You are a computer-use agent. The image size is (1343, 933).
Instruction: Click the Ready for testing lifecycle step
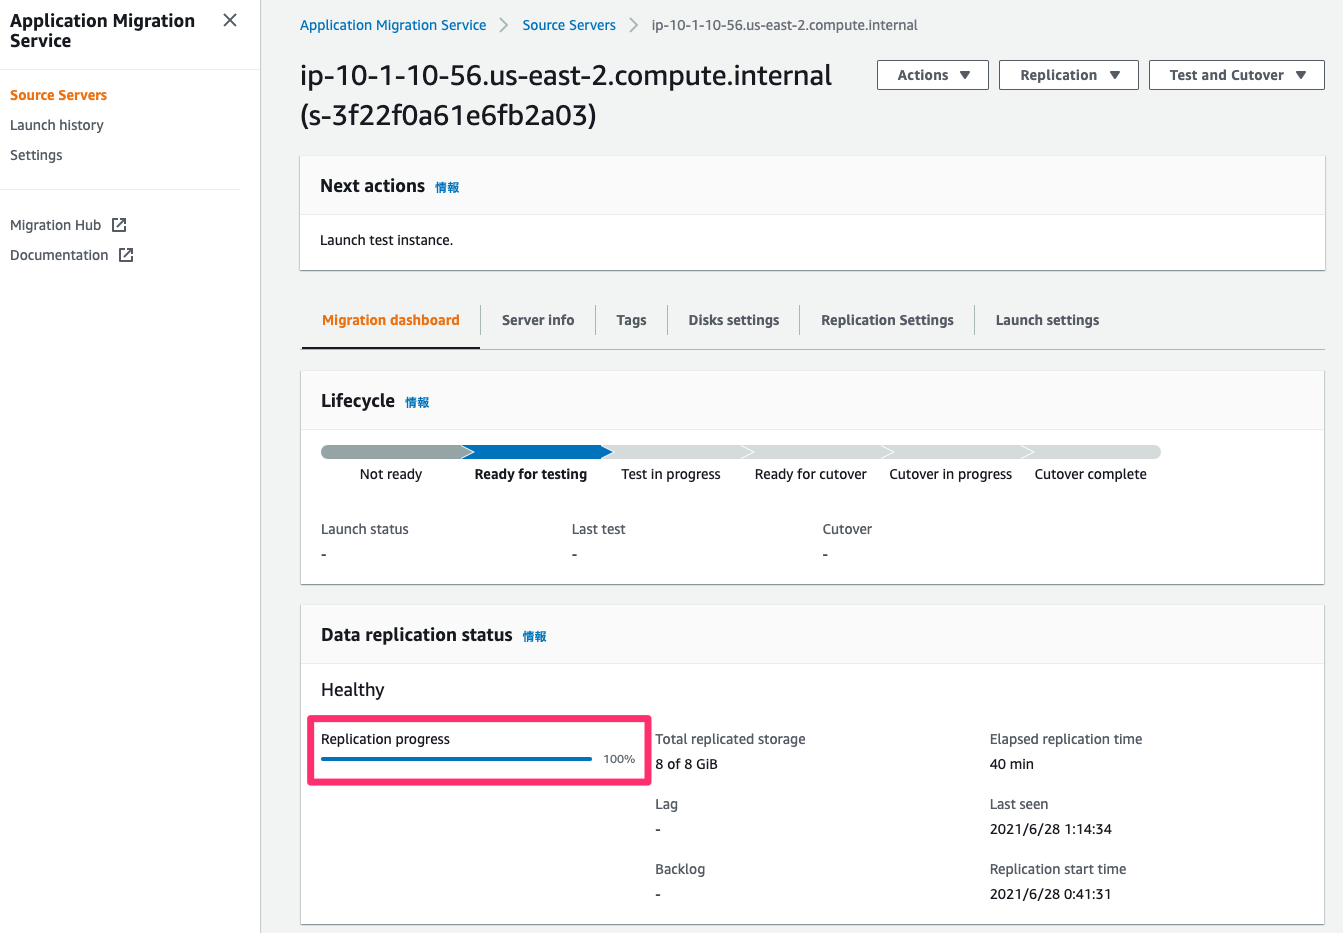531,474
